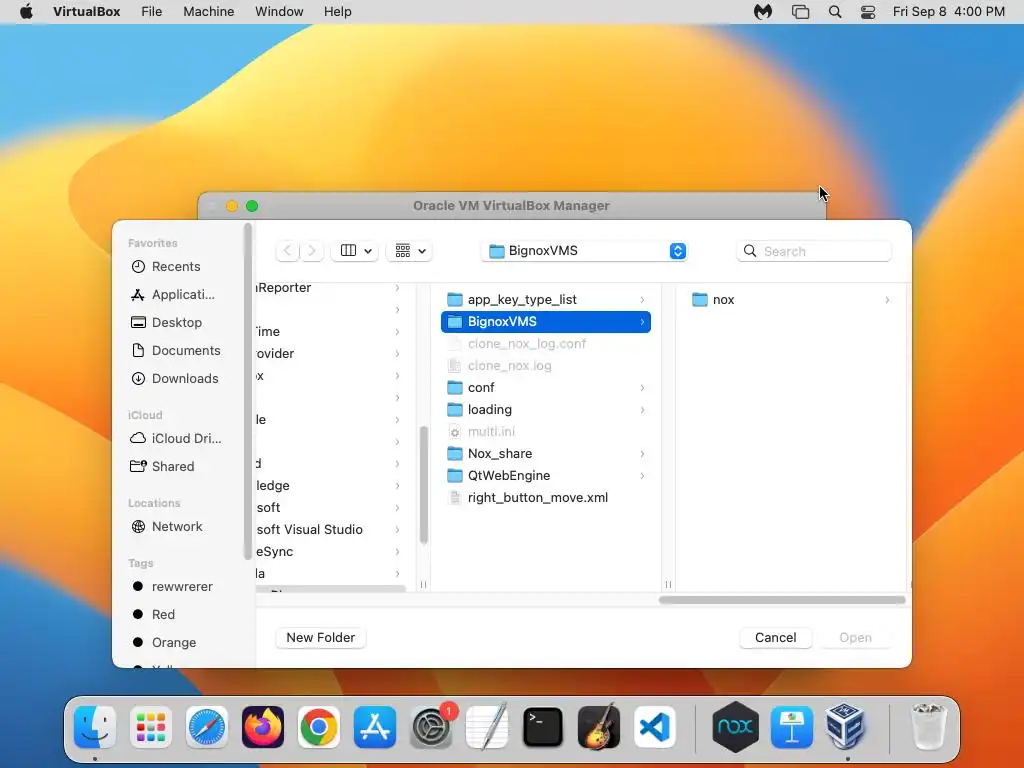This screenshot has width=1024, height=768.
Task: Click the sidebar vertical scrollbar
Action: tap(248, 392)
